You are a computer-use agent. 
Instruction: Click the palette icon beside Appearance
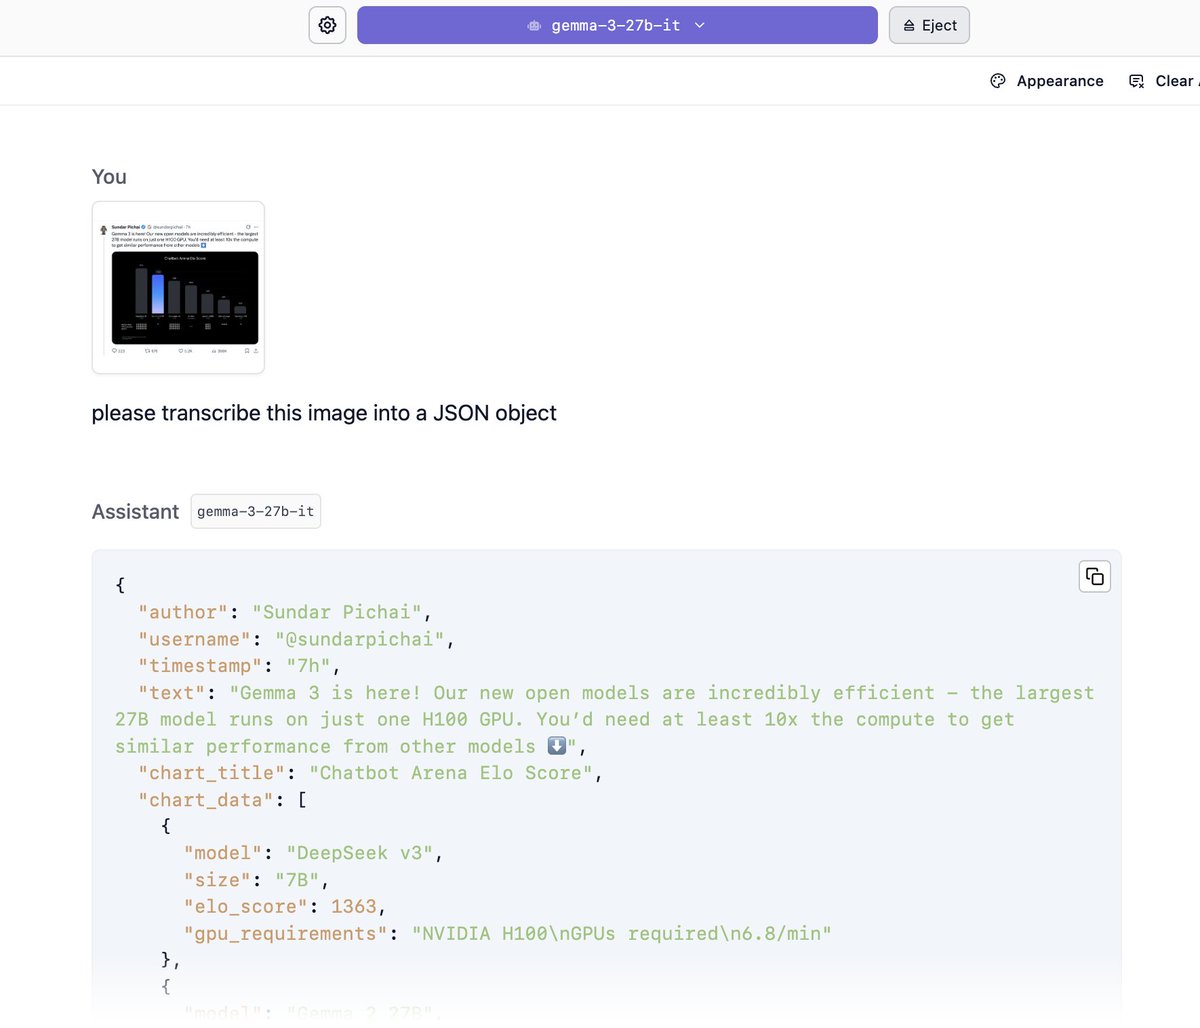997,80
